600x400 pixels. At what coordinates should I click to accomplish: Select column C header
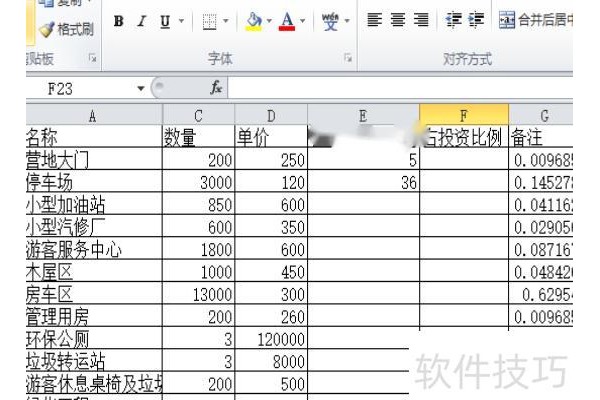click(x=199, y=116)
